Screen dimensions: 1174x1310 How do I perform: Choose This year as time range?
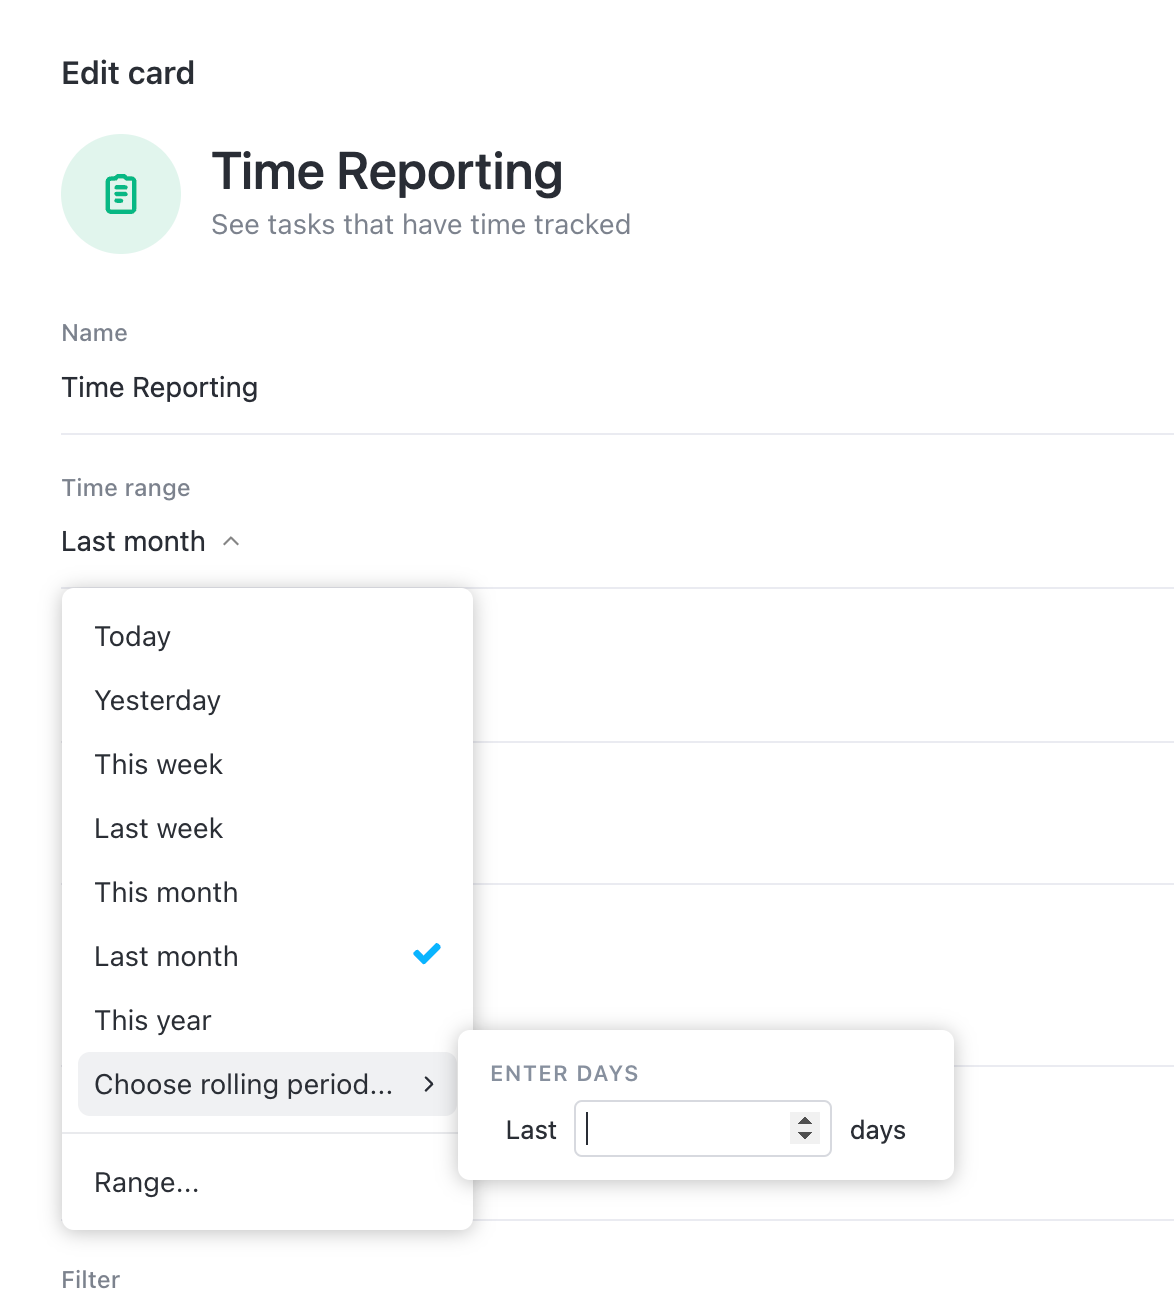[153, 1020]
